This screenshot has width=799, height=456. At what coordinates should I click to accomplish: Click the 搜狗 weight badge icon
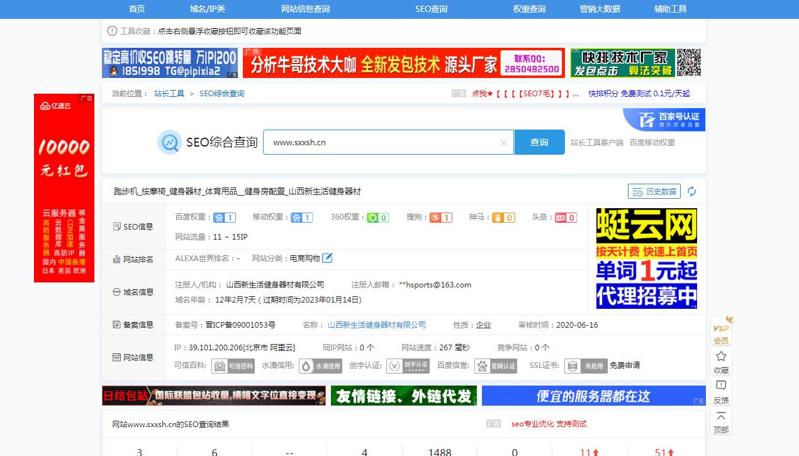[x=441, y=218]
